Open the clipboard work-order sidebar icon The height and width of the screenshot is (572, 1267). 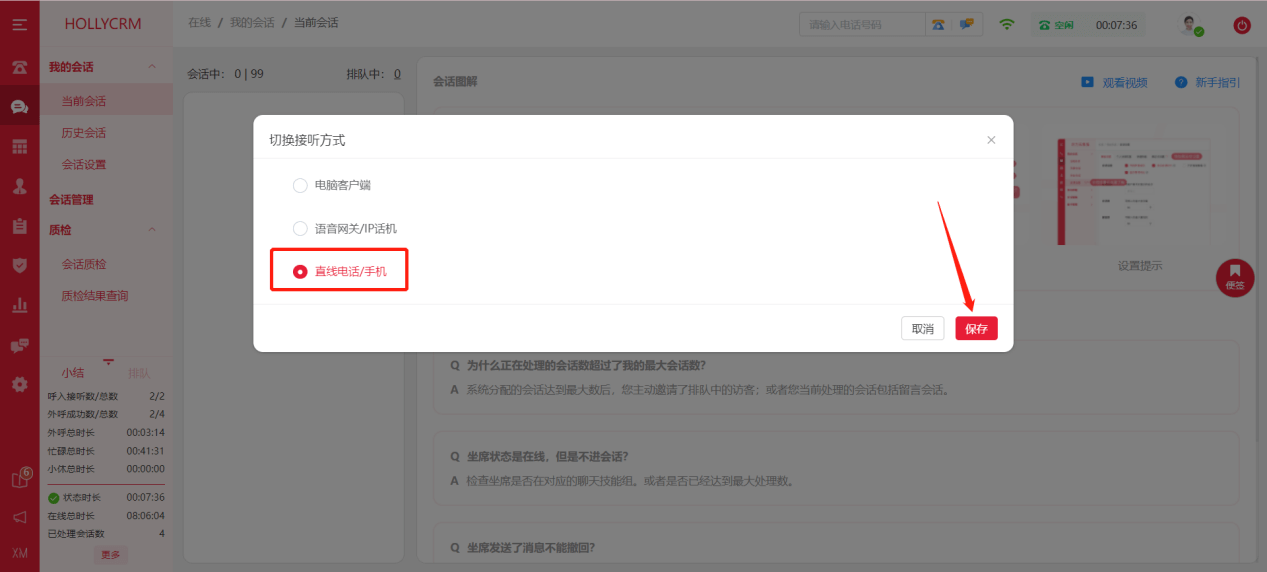pyautogui.click(x=19, y=226)
